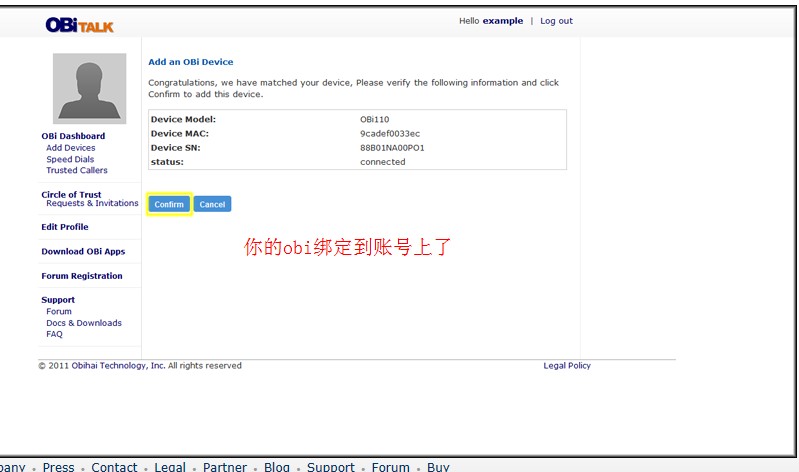The height and width of the screenshot is (472, 799).
Task: Click the Device MAC label
Action: click(x=180, y=134)
